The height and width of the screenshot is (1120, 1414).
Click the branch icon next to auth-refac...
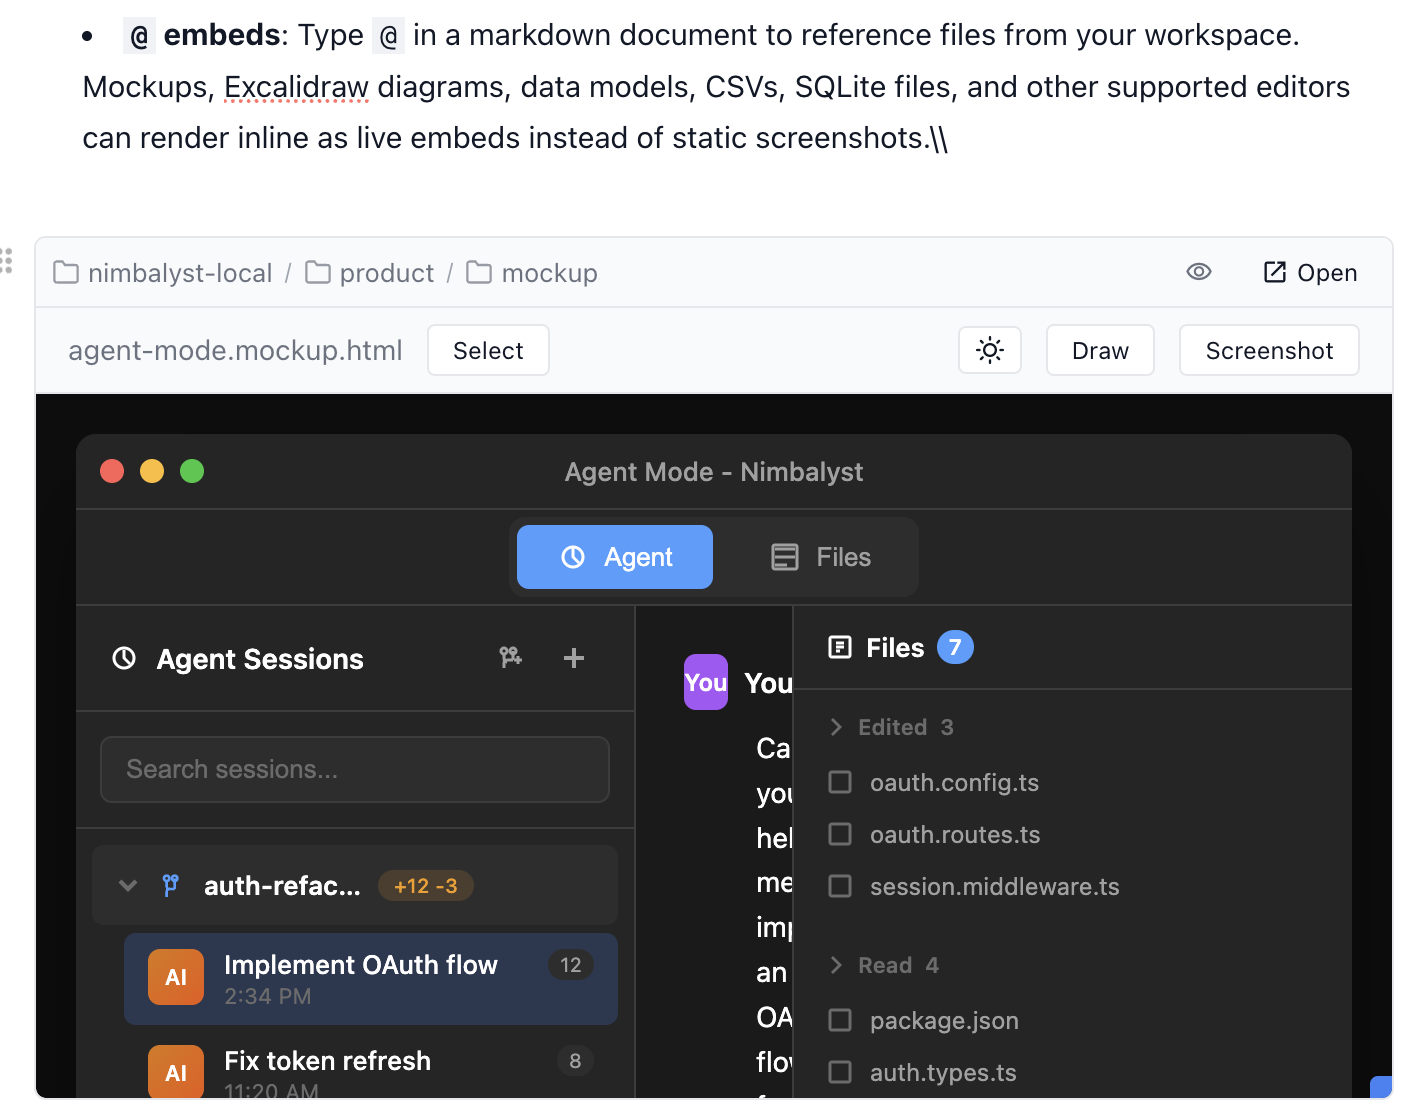click(171, 885)
